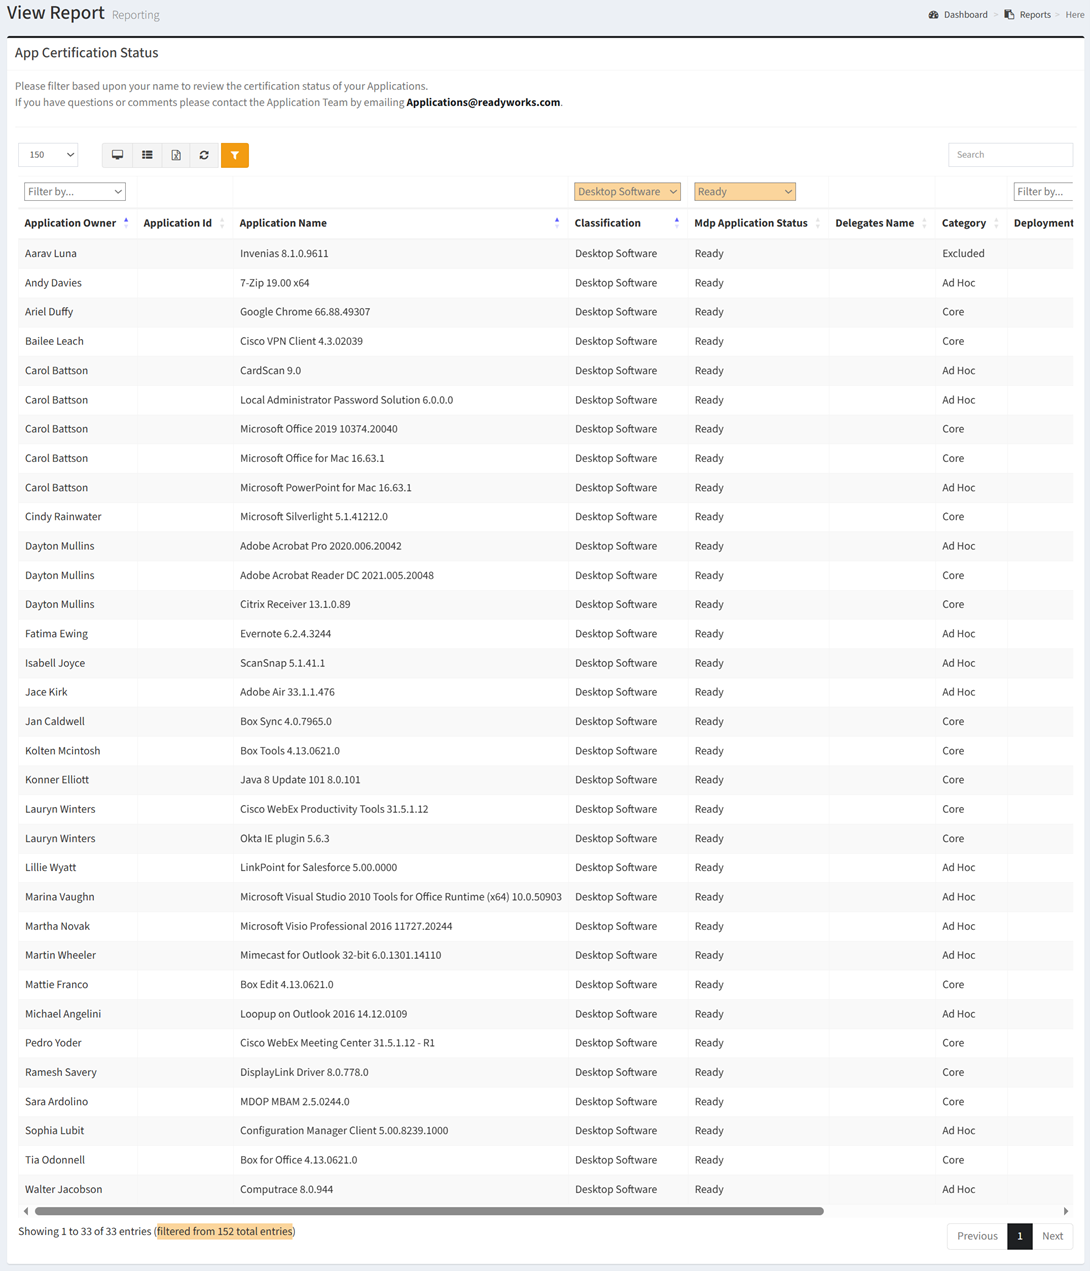Open the Reports breadcrumb link
Screen dimensions: 1090x1271
click(x=1034, y=15)
